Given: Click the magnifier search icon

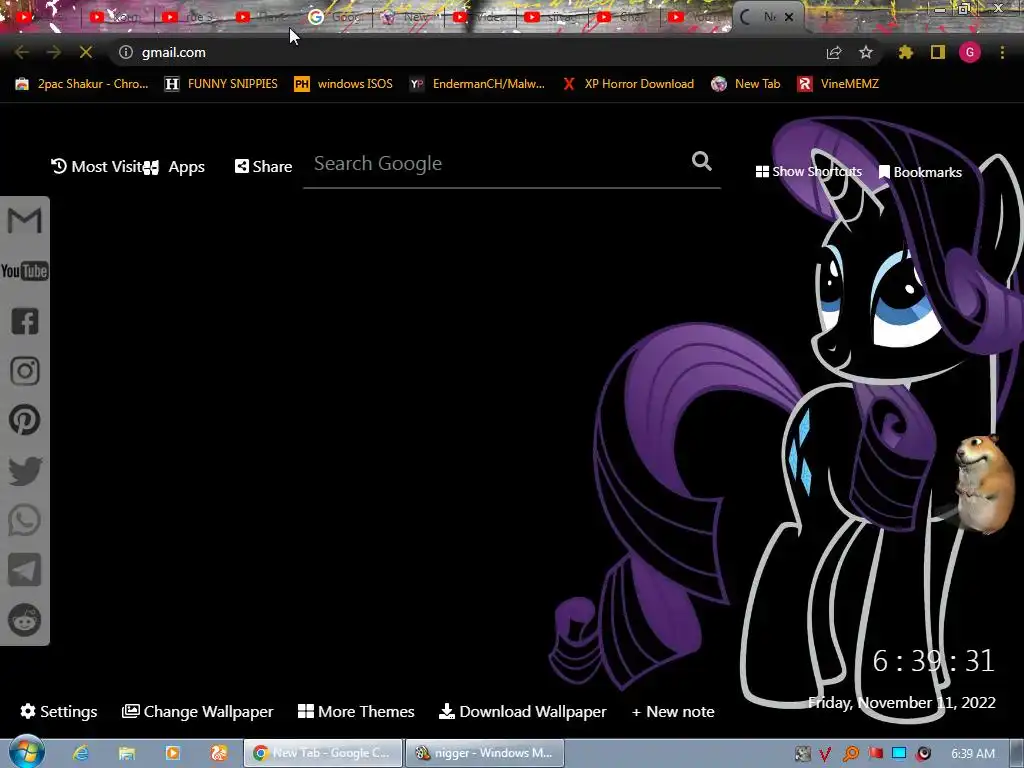Looking at the screenshot, I should [x=701, y=161].
